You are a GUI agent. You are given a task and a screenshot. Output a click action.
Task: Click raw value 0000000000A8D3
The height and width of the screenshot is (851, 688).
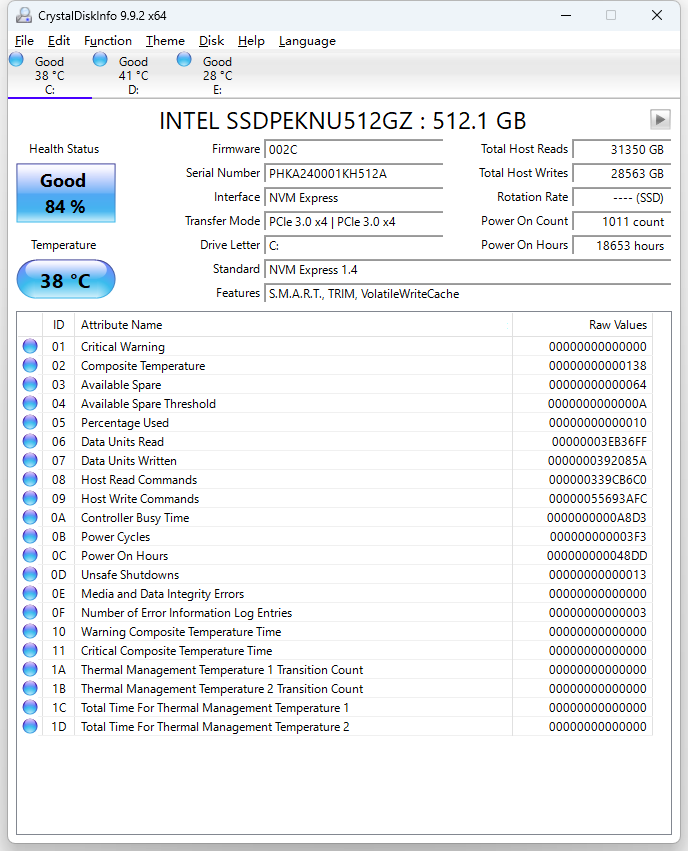(x=597, y=518)
